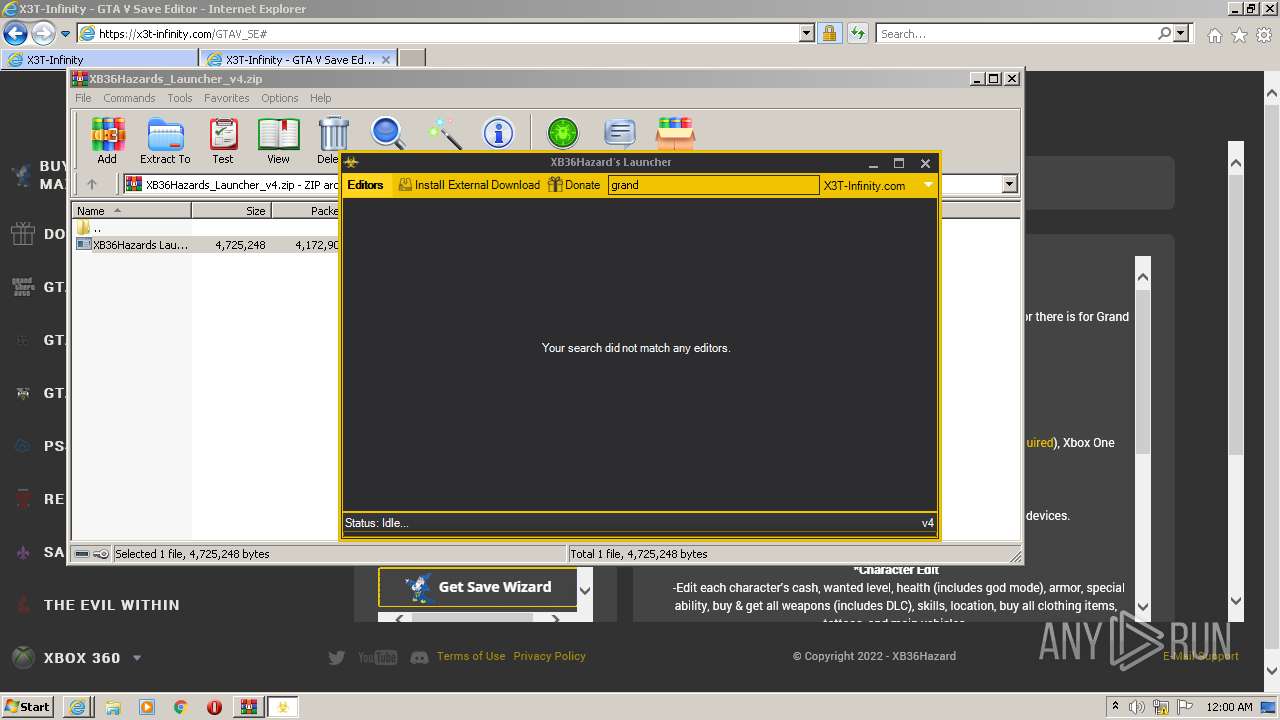Click the up-one-level arrow in WinRAR
This screenshot has height=720, width=1280.
(x=92, y=184)
